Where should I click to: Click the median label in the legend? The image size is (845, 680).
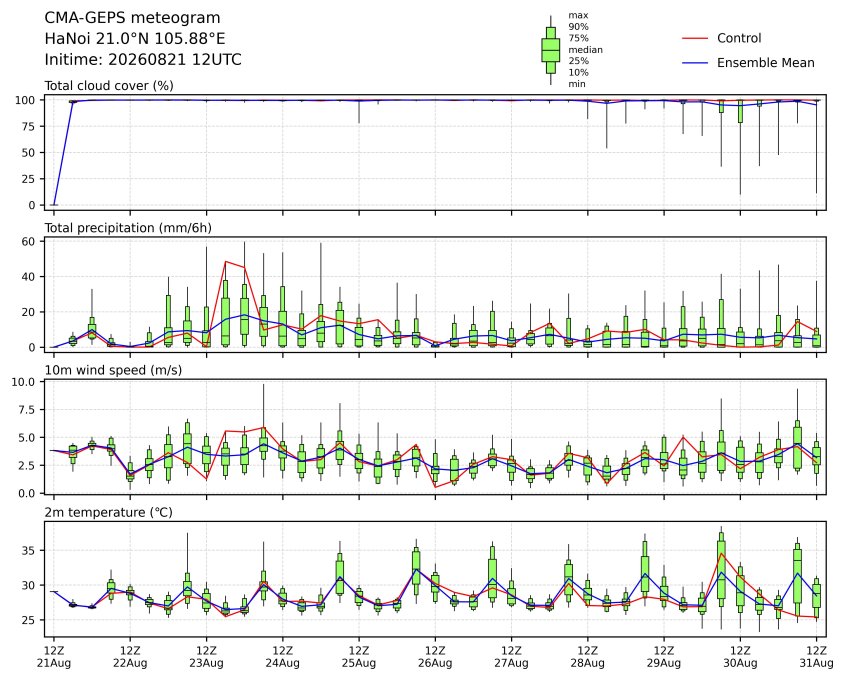tap(585, 50)
